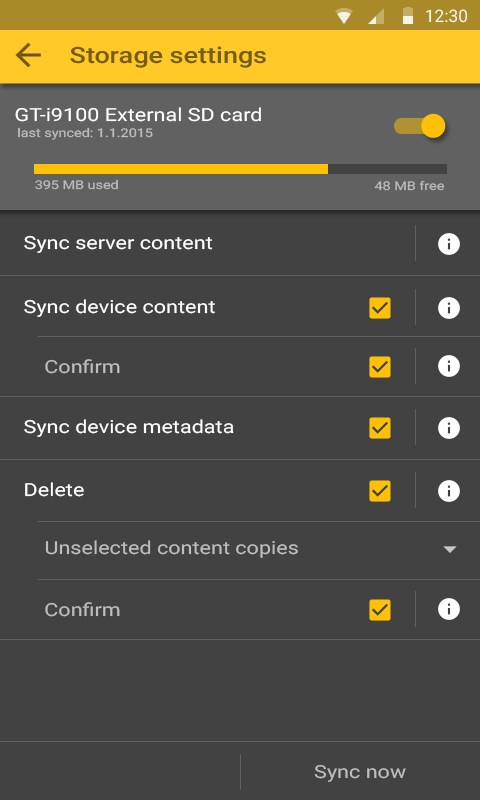Image resolution: width=480 pixels, height=800 pixels.
Task: View info for Confirm under Sync device content
Action: [x=448, y=366]
